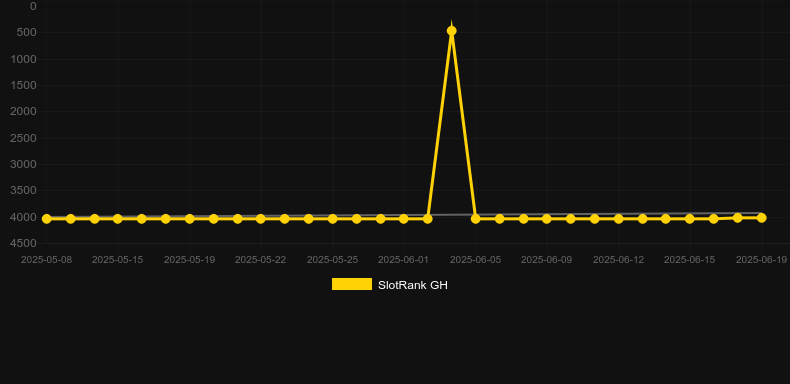
Task: Click the 2025-06-05 x-axis date label
Action: 476,260
